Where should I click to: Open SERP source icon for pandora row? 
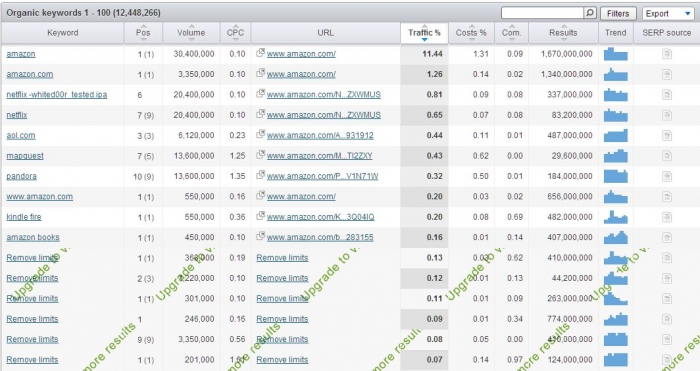tap(667, 176)
